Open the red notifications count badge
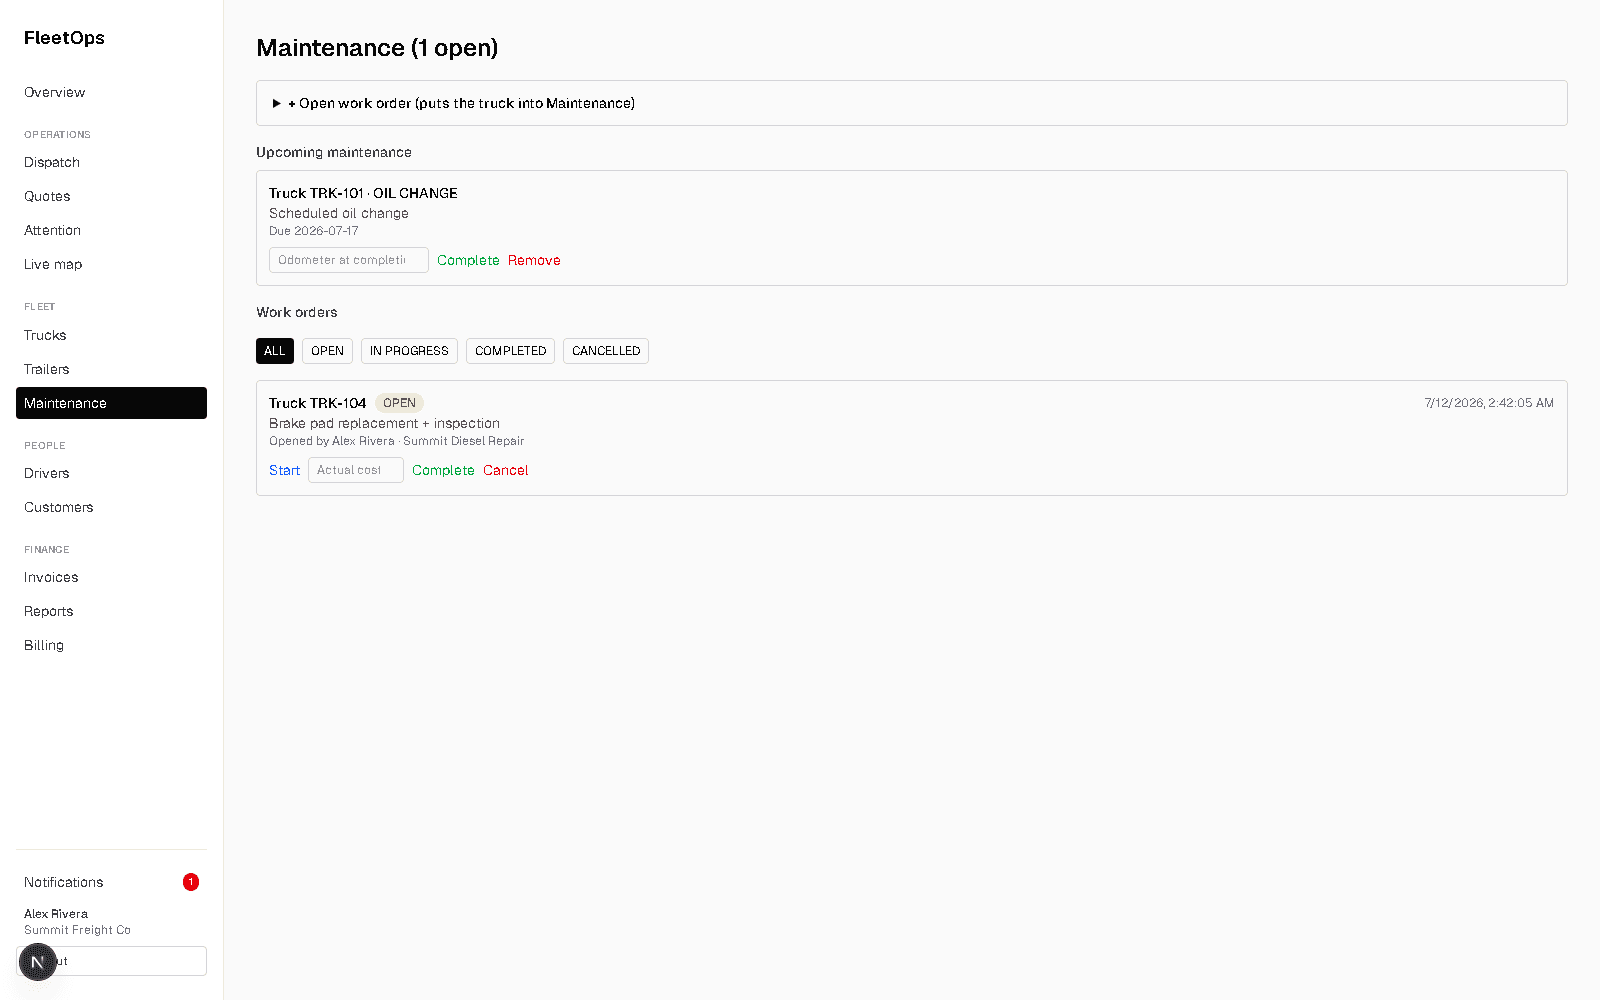This screenshot has width=1600, height=1000. (191, 882)
